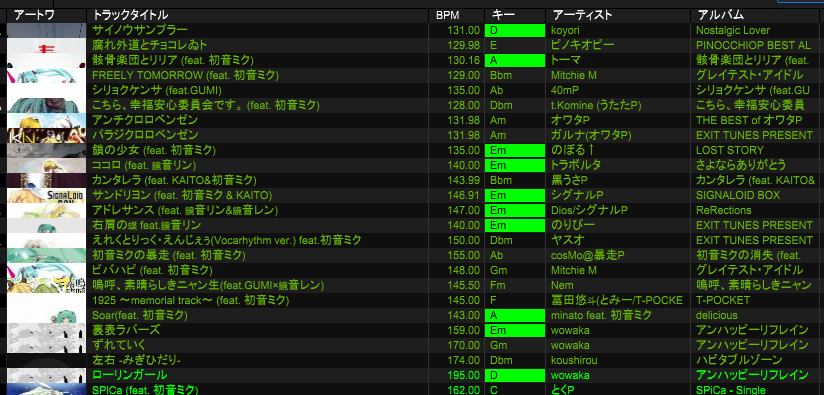Image resolution: width=824 pixels, height=395 pixels.
Task: Select album LOST STORY
Action: (x=729, y=150)
